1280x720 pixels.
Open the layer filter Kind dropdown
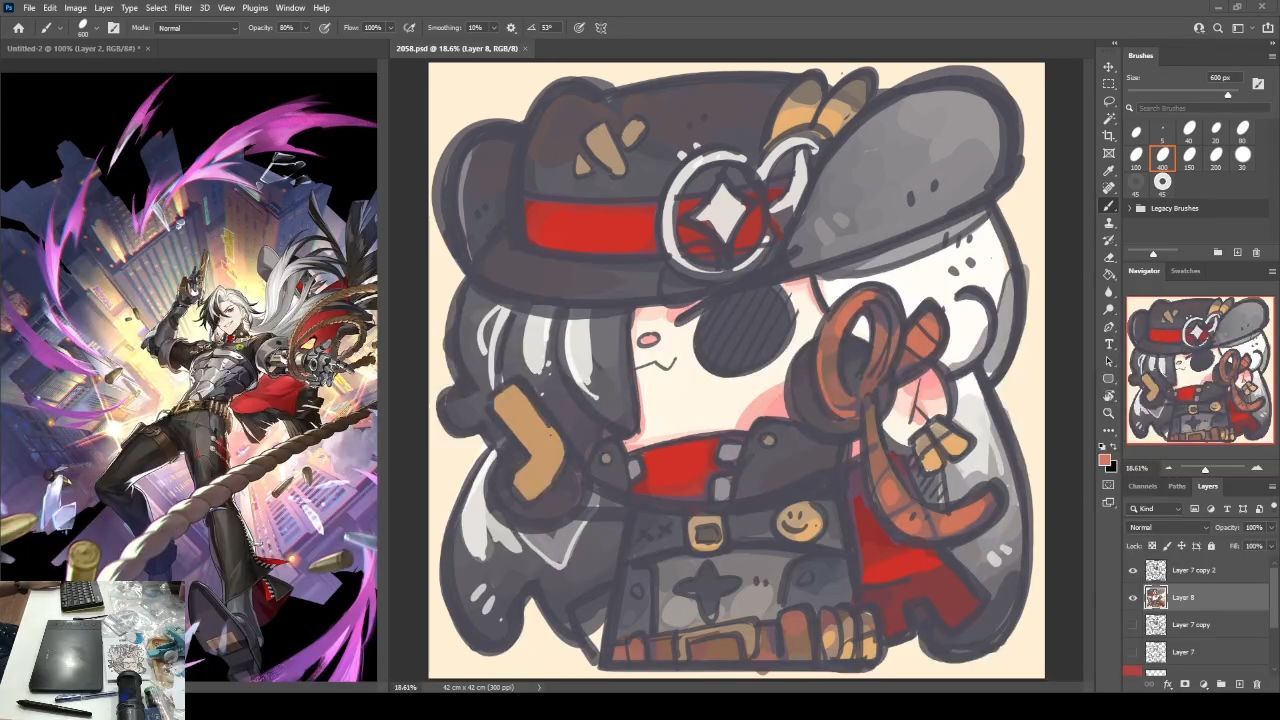[1156, 509]
